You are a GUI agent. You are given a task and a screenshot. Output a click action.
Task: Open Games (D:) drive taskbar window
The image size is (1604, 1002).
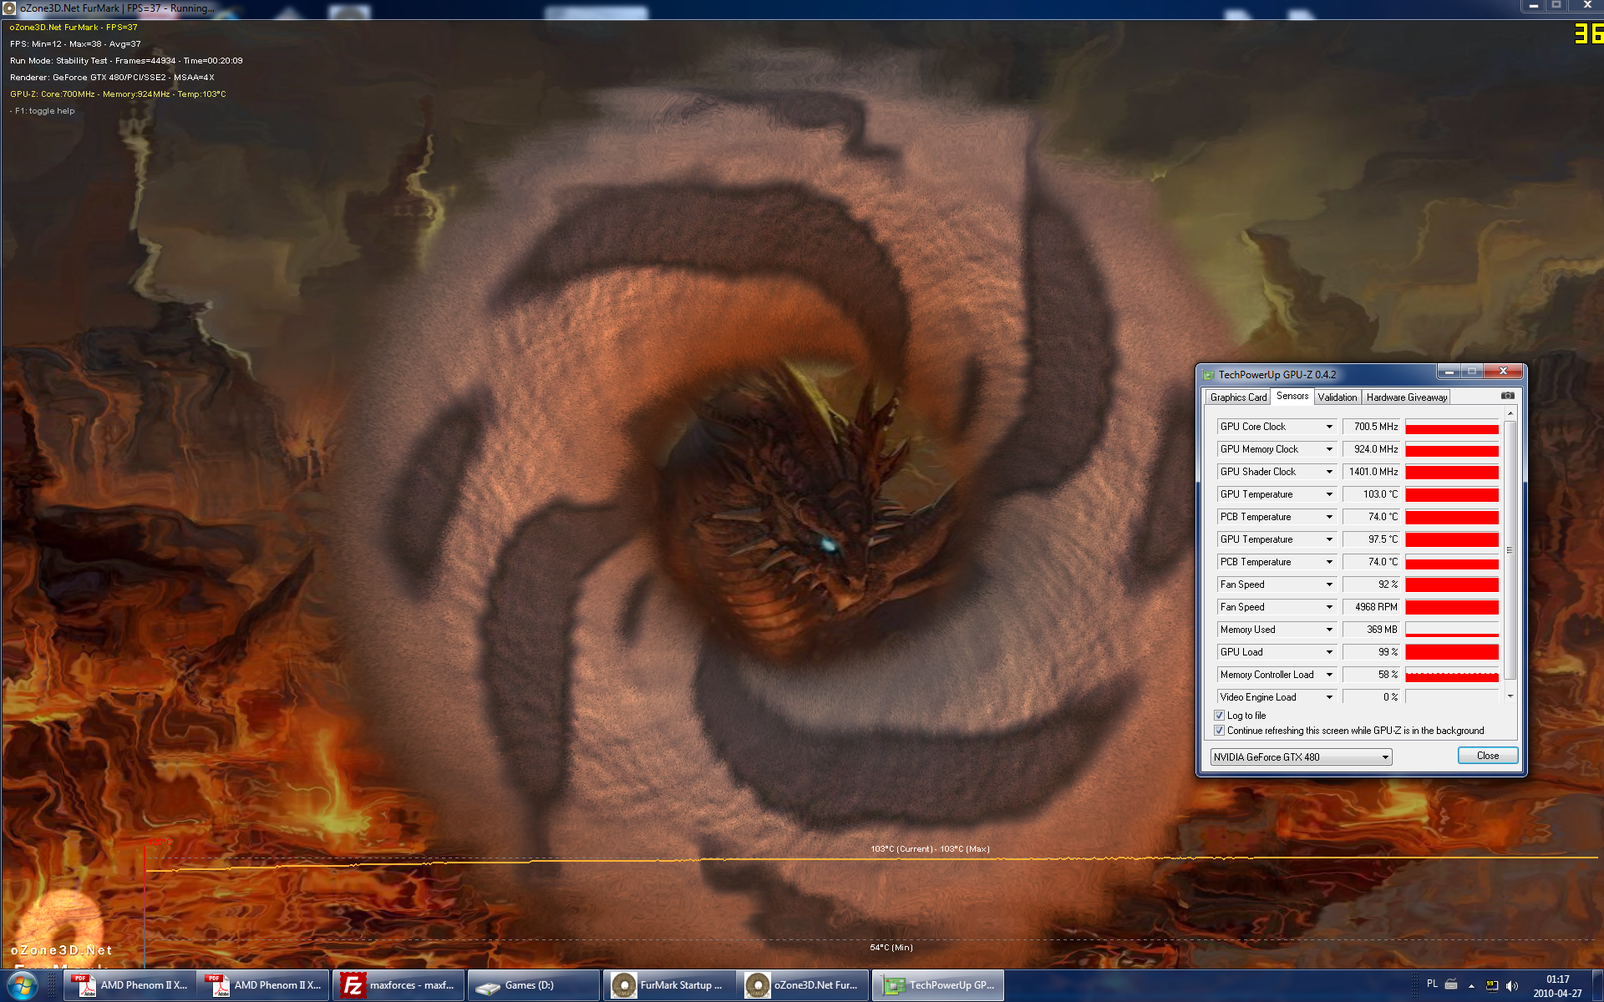533,985
